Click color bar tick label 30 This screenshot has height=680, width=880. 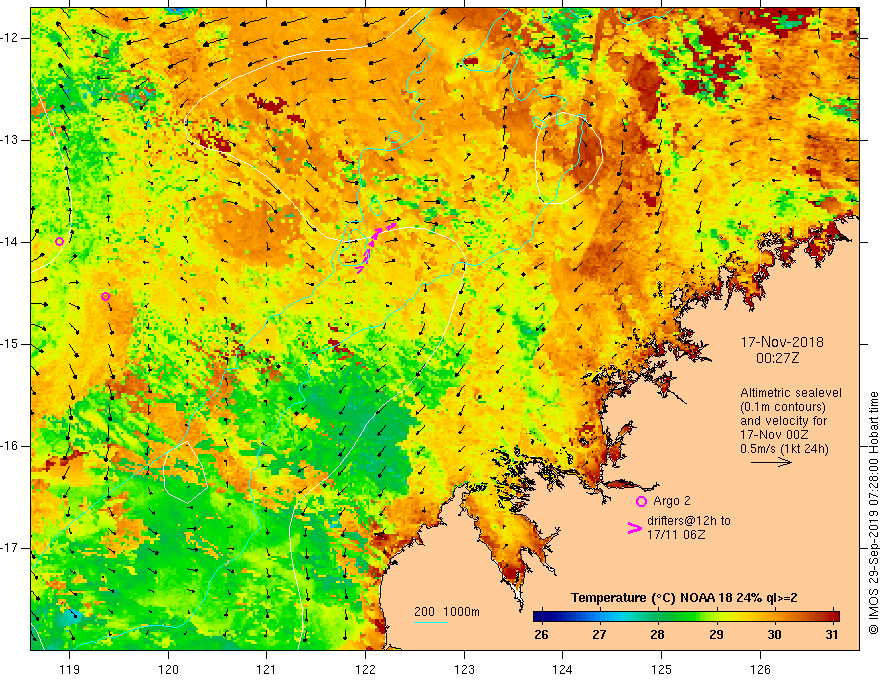(774, 635)
